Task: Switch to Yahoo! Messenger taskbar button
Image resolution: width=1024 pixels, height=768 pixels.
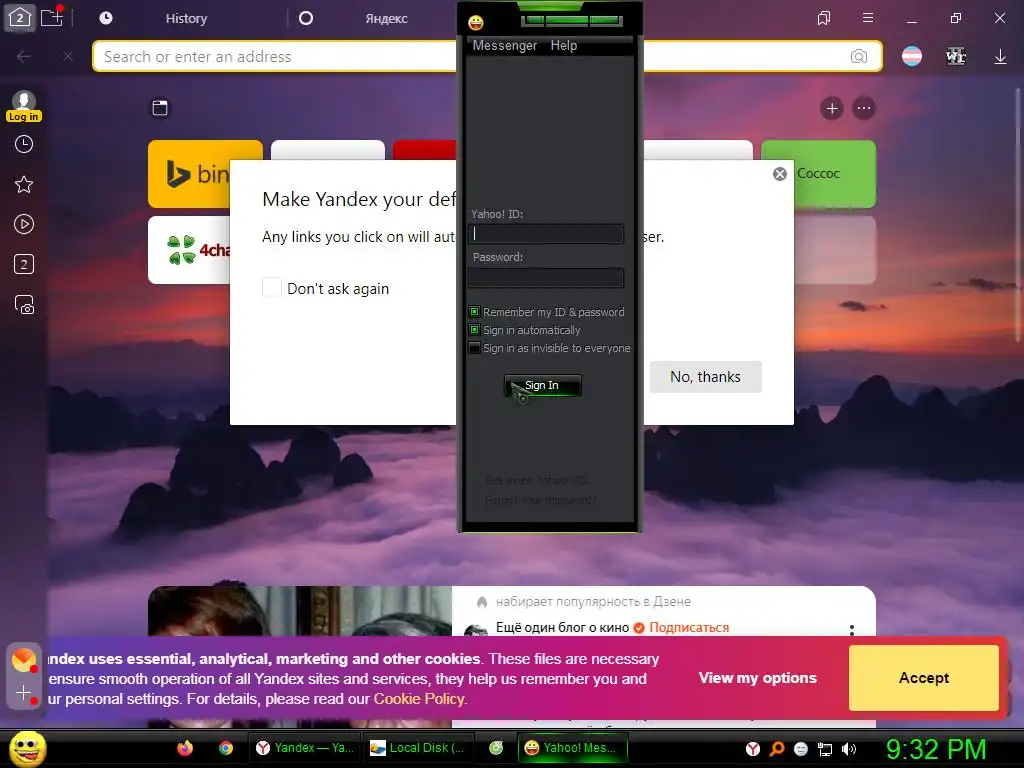Action: click(x=572, y=748)
